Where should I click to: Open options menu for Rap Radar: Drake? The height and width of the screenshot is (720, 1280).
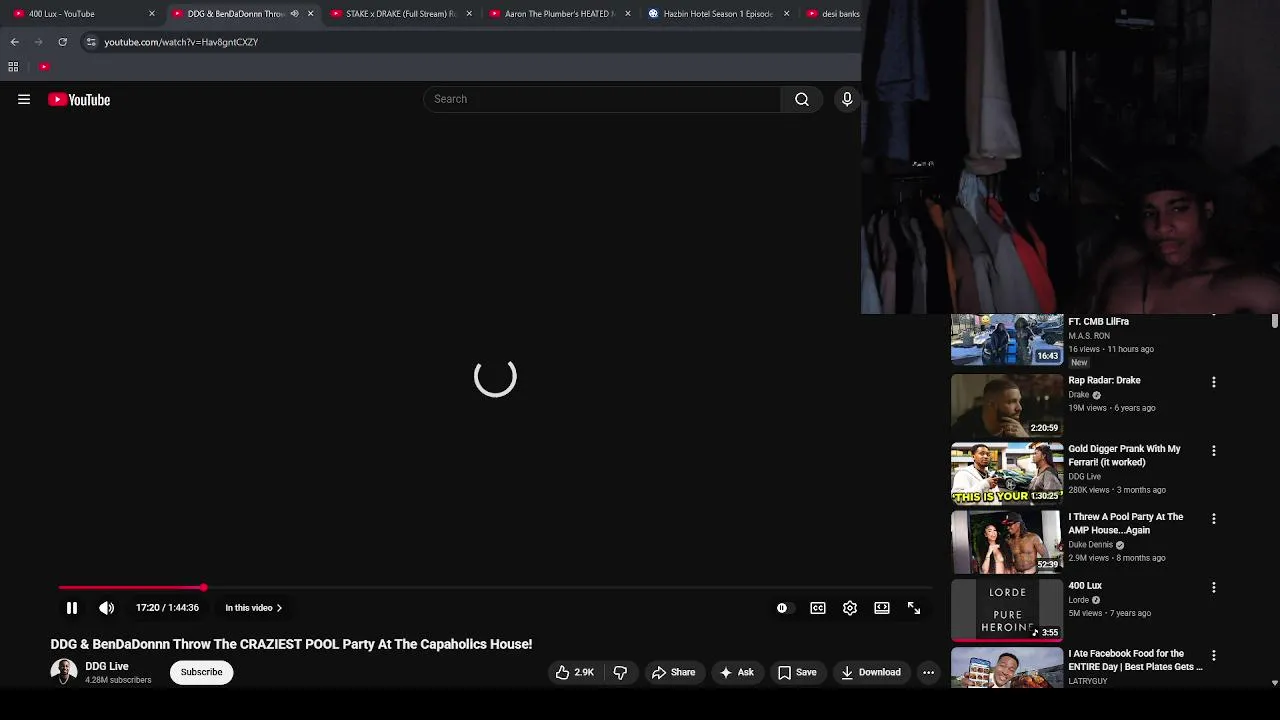[x=1214, y=382]
